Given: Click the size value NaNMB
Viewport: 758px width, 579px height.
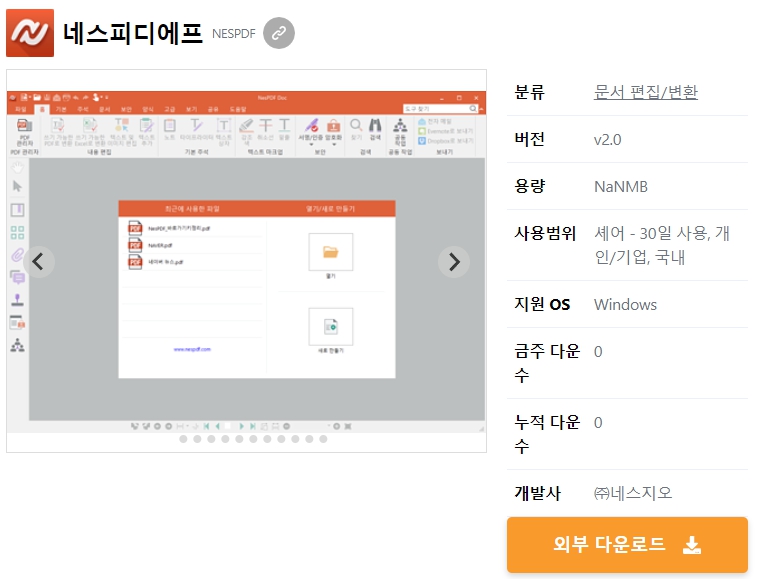Looking at the screenshot, I should 621,187.
